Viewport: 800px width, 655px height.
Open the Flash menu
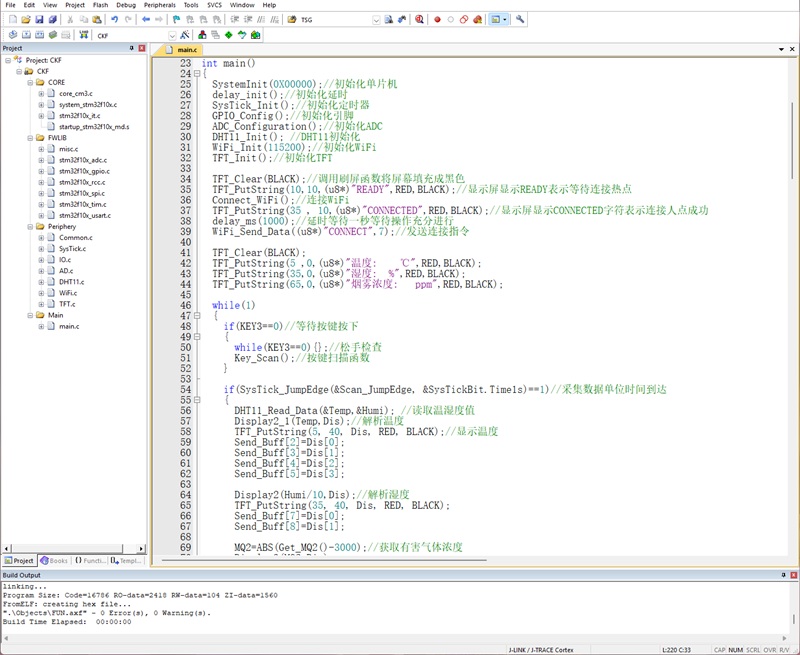point(101,5)
